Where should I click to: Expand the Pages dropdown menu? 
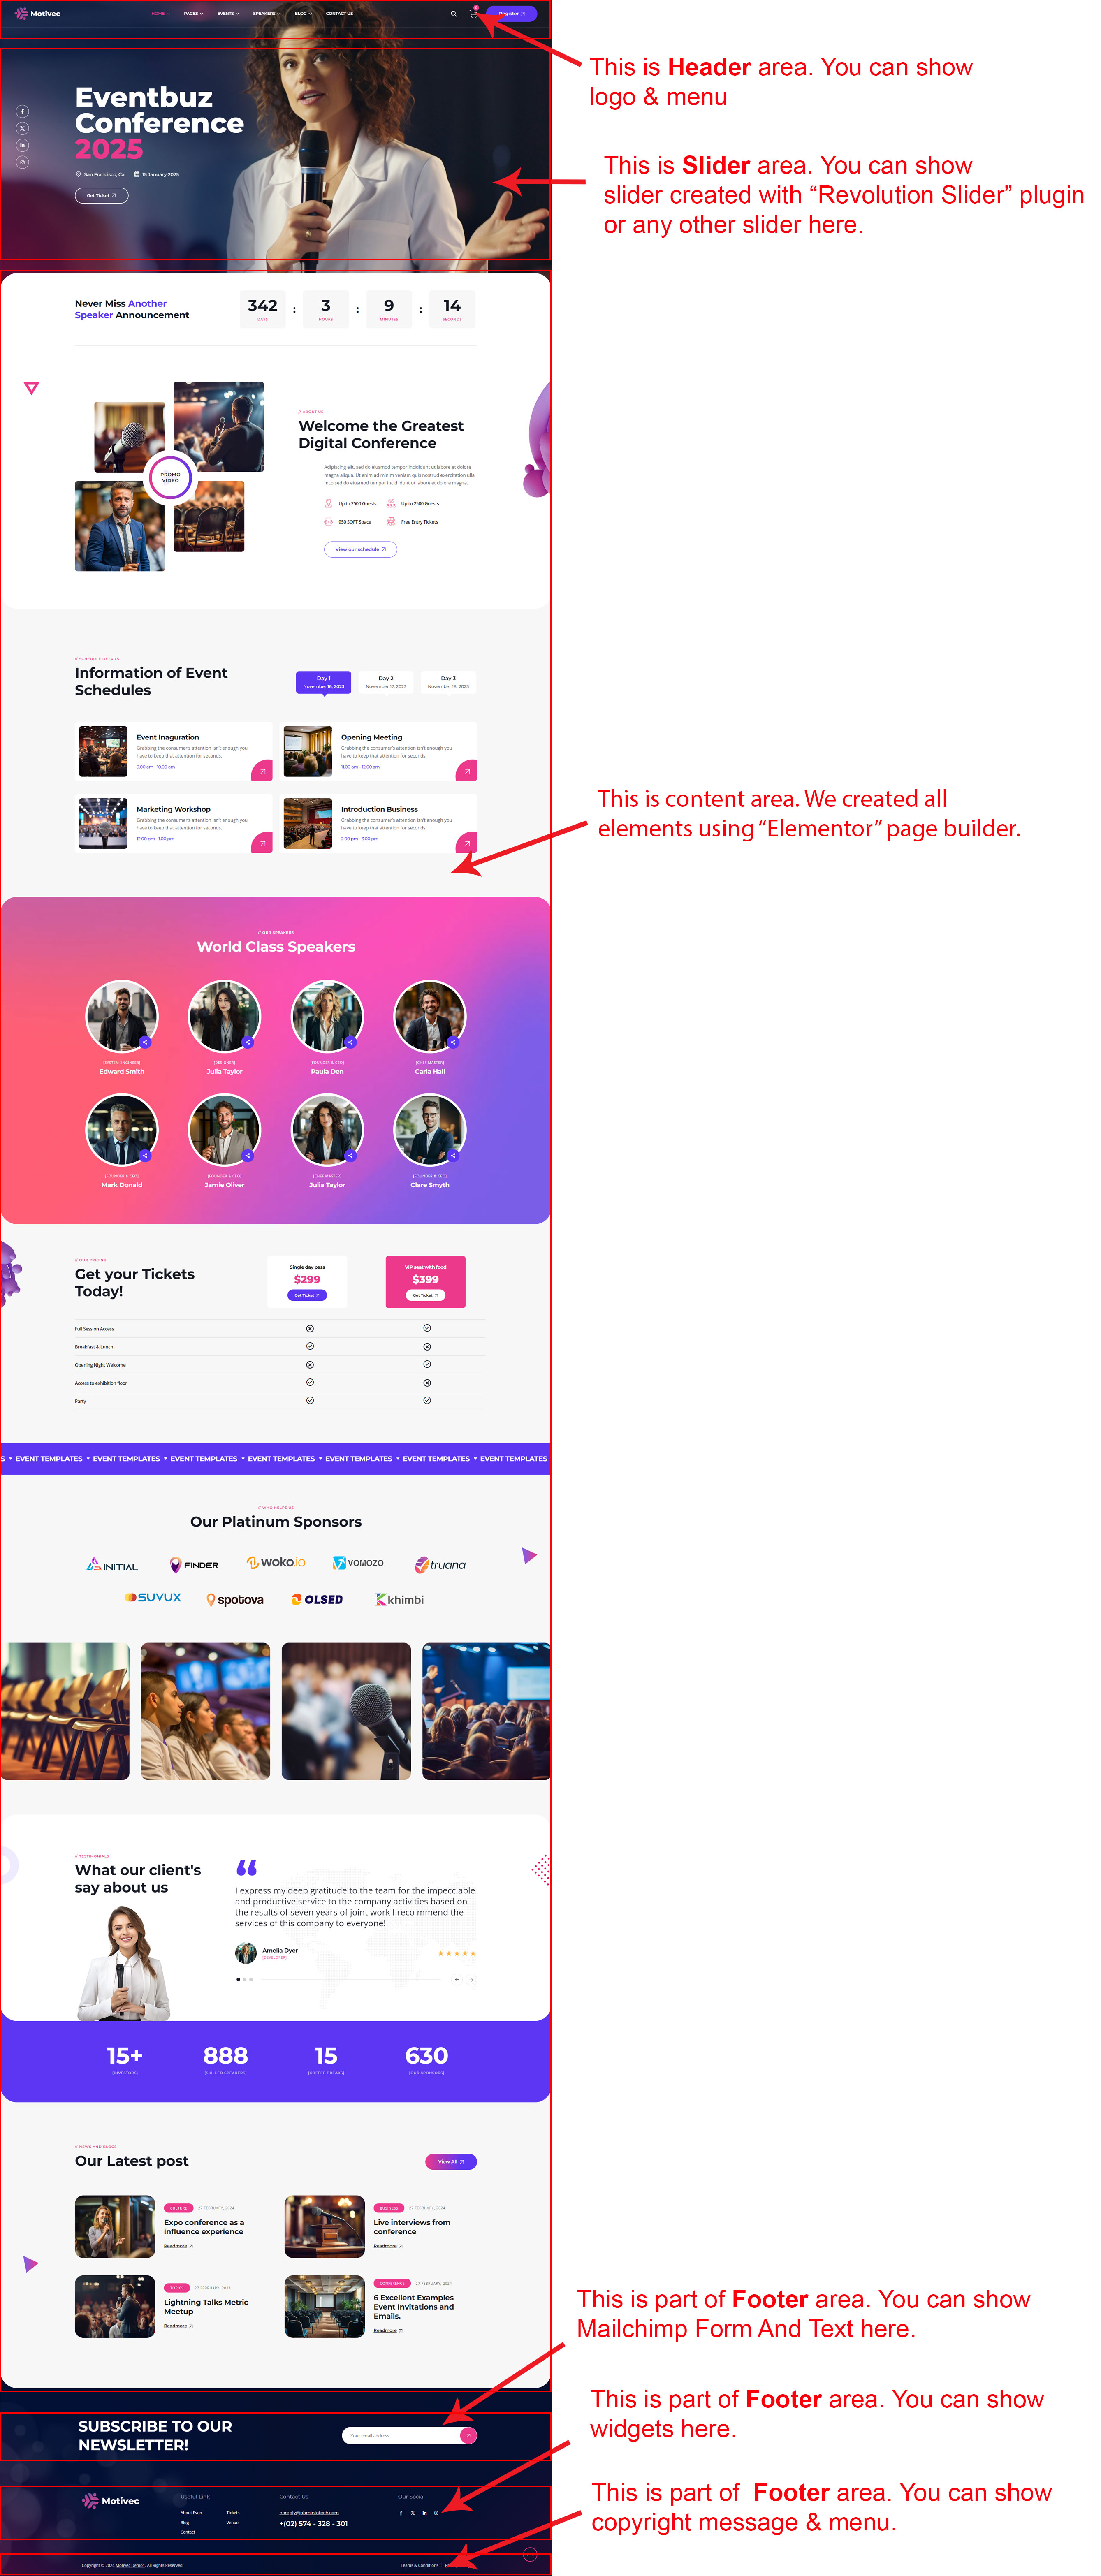pos(193,14)
